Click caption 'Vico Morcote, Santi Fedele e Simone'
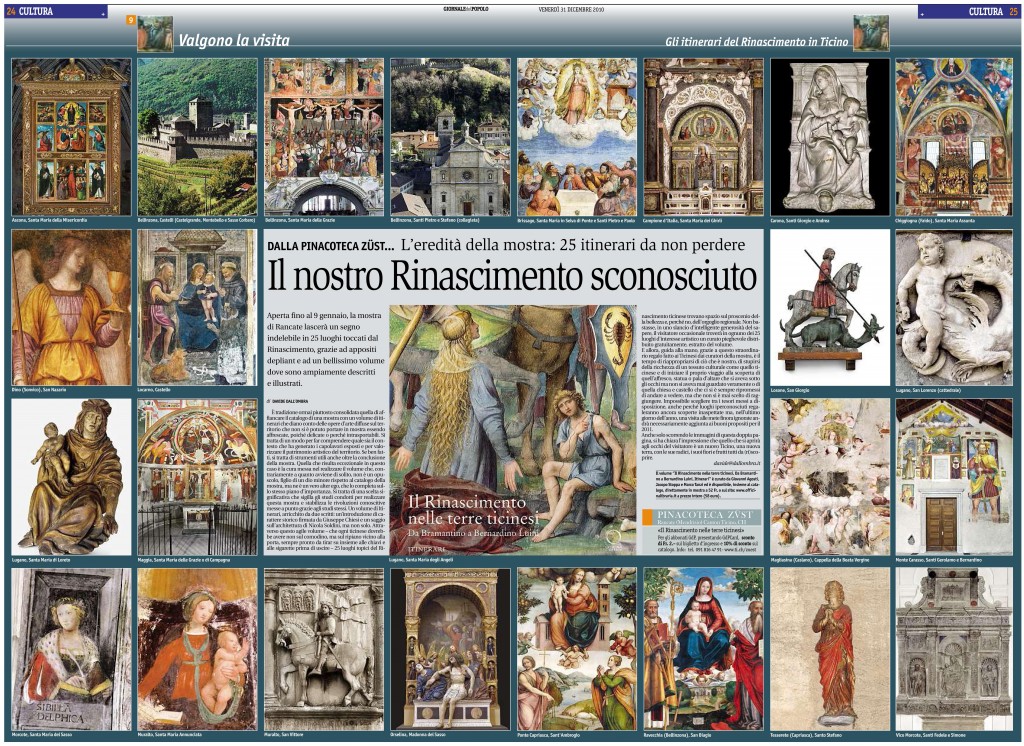The width and height of the screenshot is (1024, 746). point(931,735)
